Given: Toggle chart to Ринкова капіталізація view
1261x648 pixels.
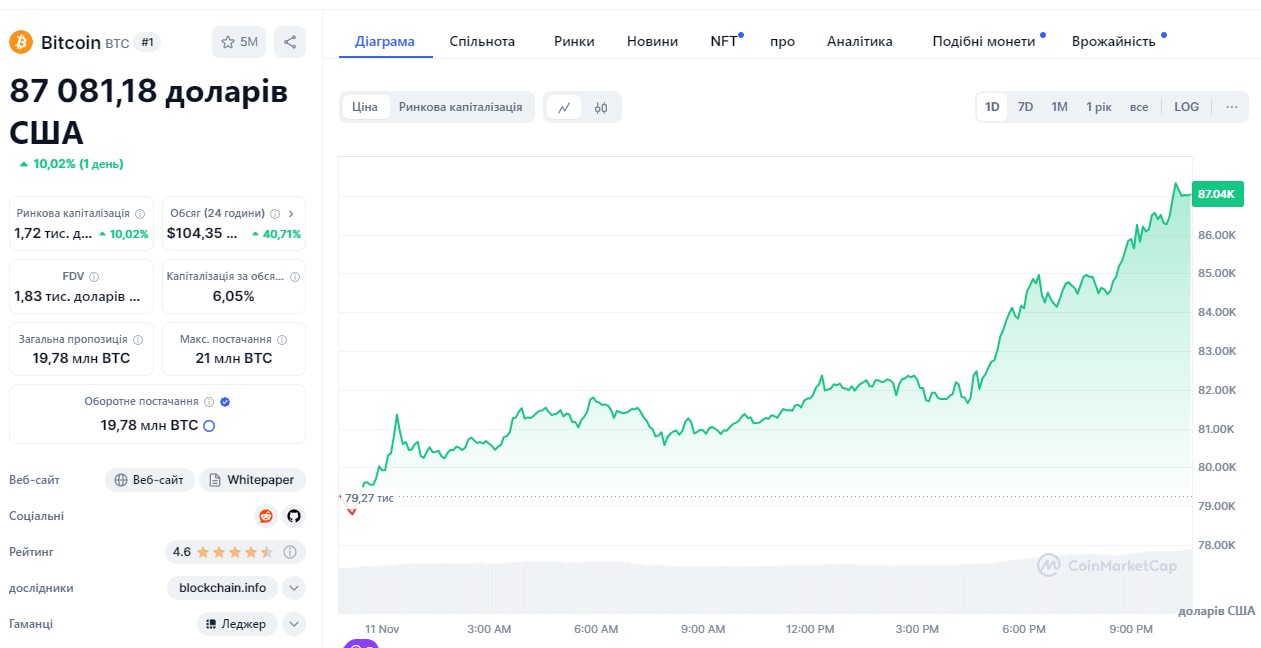Looking at the screenshot, I should [x=460, y=107].
